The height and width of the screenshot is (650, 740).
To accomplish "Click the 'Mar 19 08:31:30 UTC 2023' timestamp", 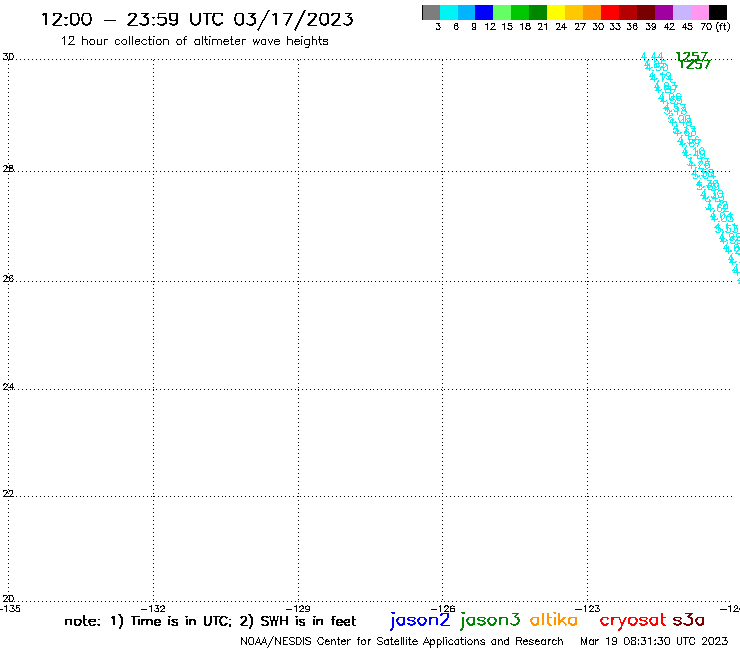I will pyautogui.click(x=654, y=641).
